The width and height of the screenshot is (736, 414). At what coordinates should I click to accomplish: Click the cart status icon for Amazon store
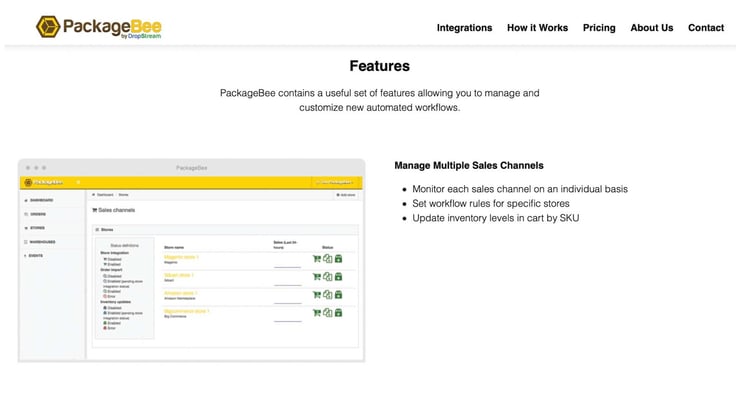tap(317, 295)
